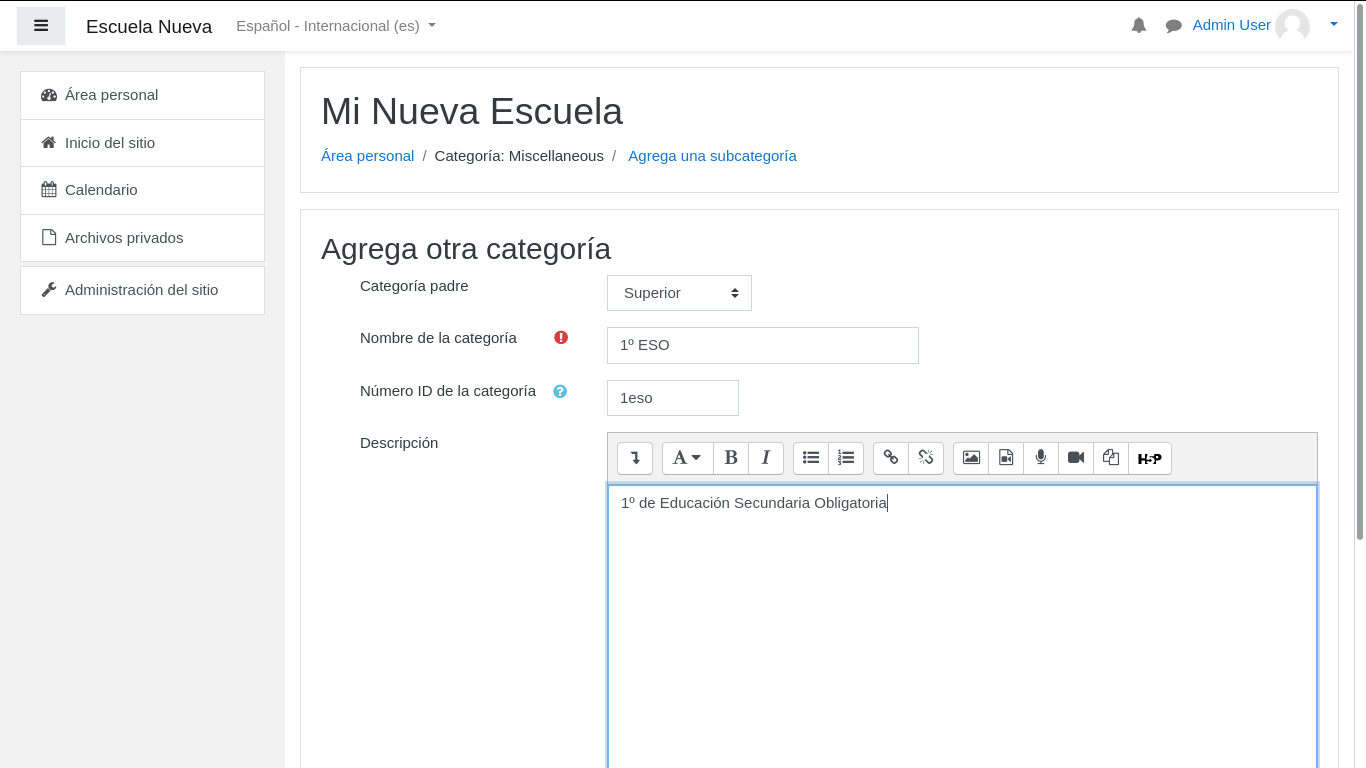This screenshot has height=768, width=1366.
Task: Apply italic formatting in the editor toolbar
Action: [766, 458]
